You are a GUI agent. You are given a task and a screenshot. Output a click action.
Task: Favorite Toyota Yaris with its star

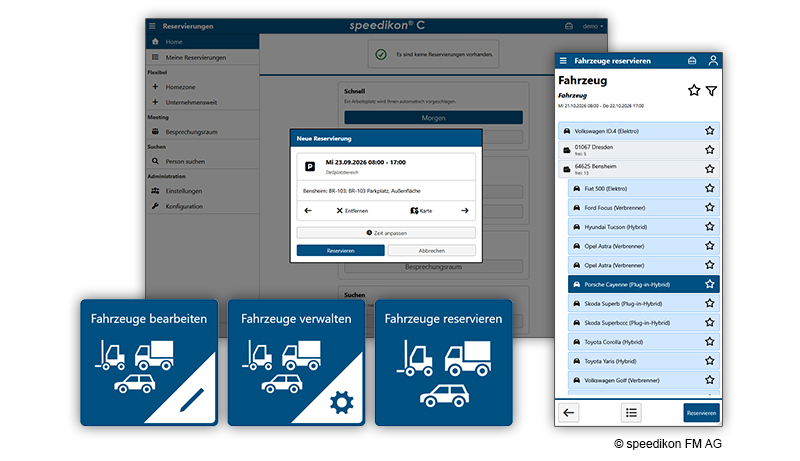(710, 361)
